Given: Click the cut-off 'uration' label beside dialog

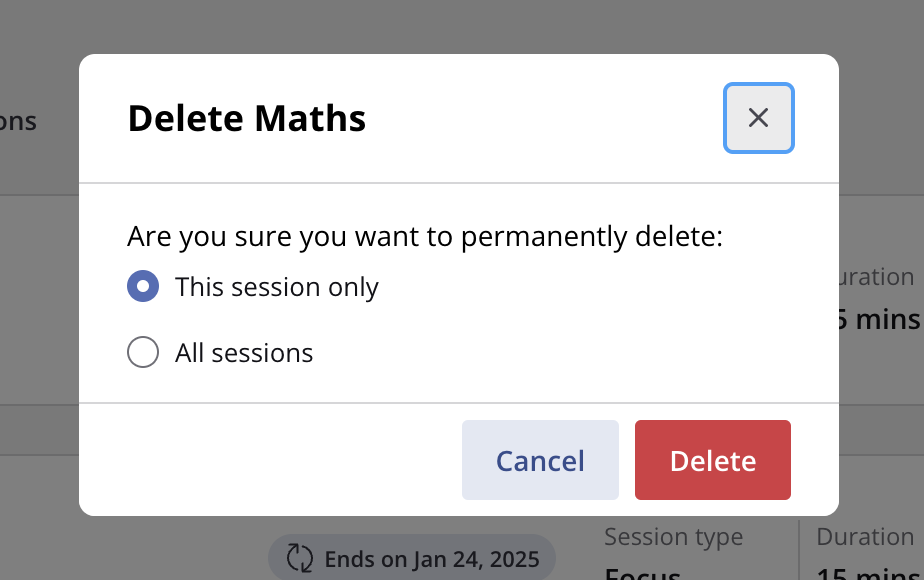Looking at the screenshot, I should 876,277.
